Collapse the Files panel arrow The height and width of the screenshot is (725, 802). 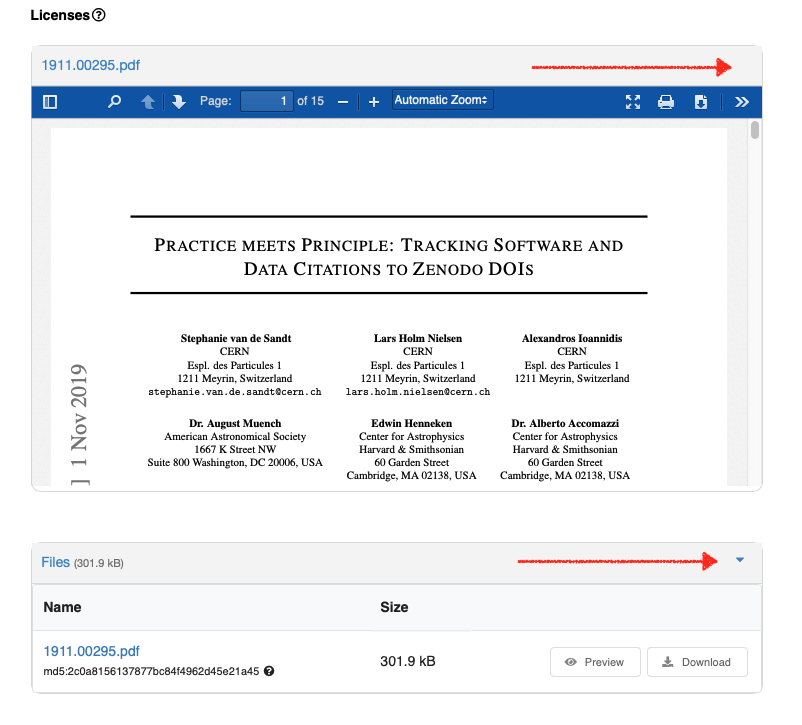740,560
